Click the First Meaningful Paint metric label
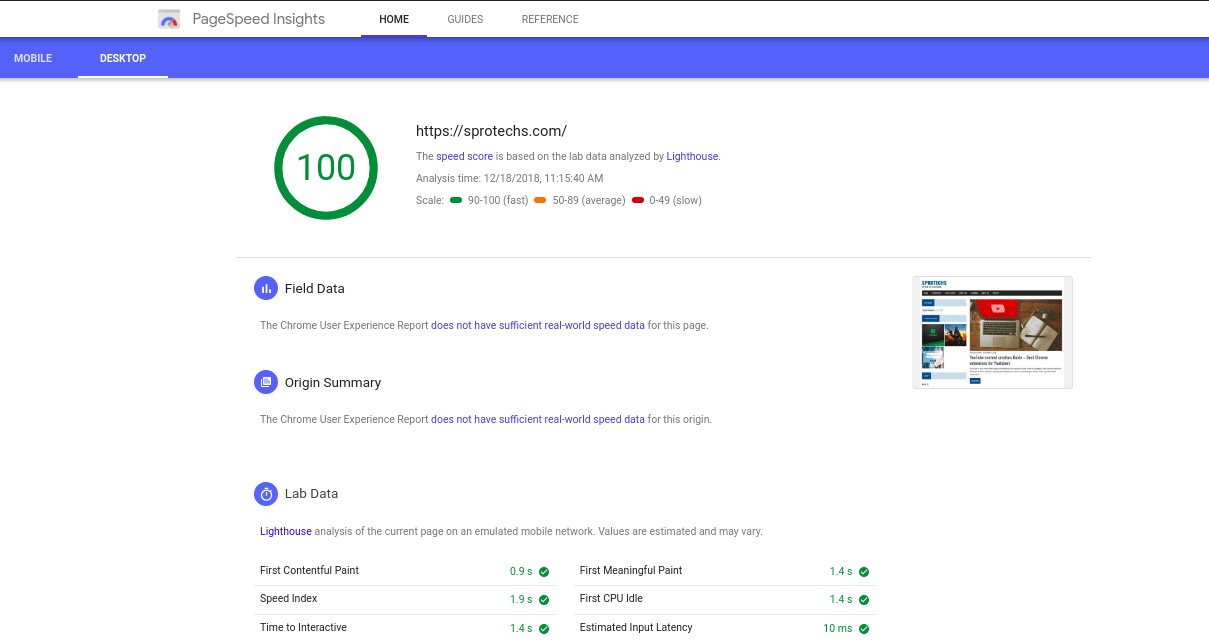This screenshot has width=1209, height=643. click(631, 570)
